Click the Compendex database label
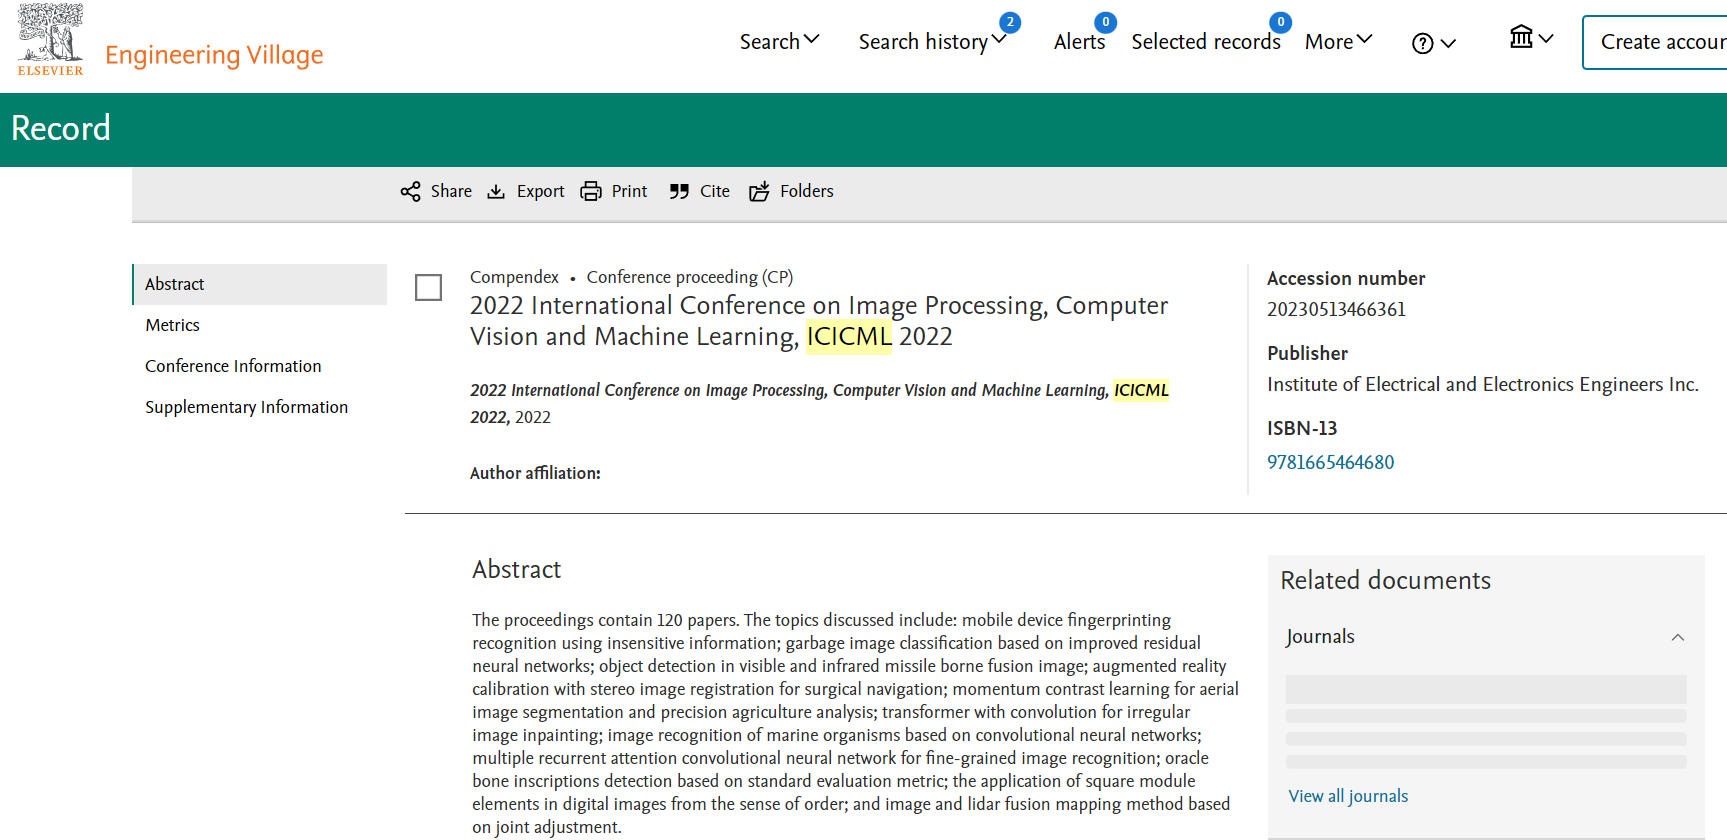1727x840 pixels. point(514,277)
